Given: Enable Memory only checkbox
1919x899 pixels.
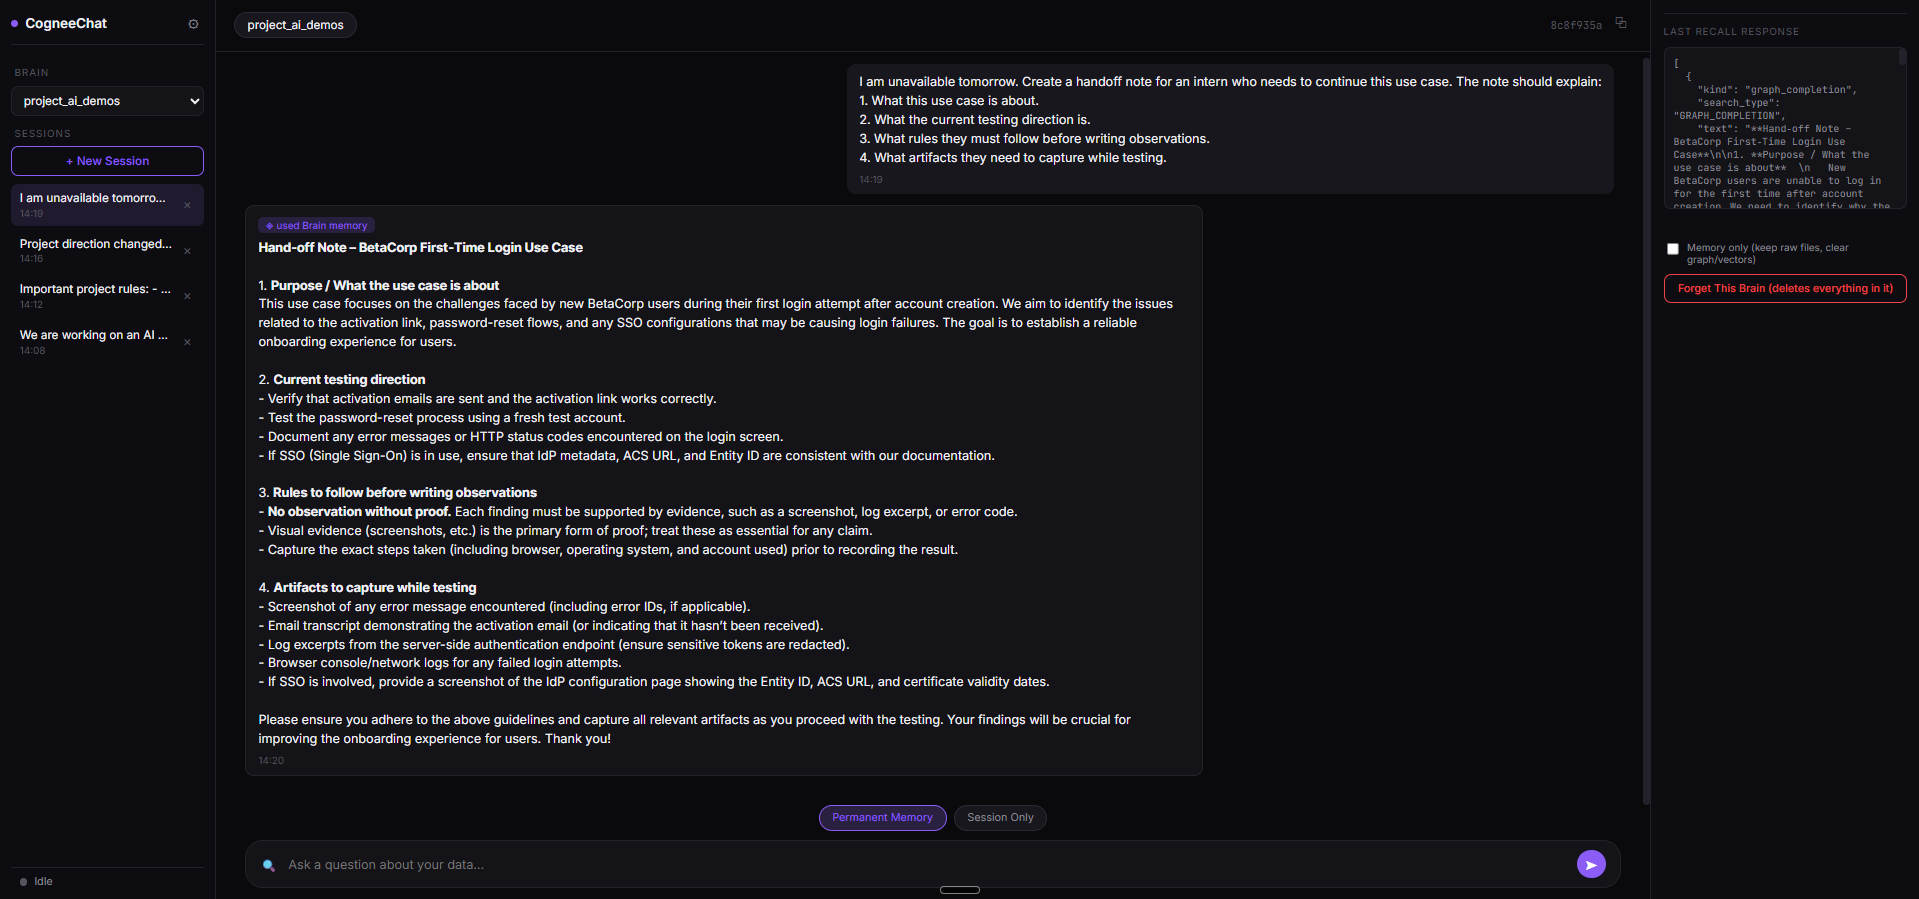Looking at the screenshot, I should tap(1673, 249).
